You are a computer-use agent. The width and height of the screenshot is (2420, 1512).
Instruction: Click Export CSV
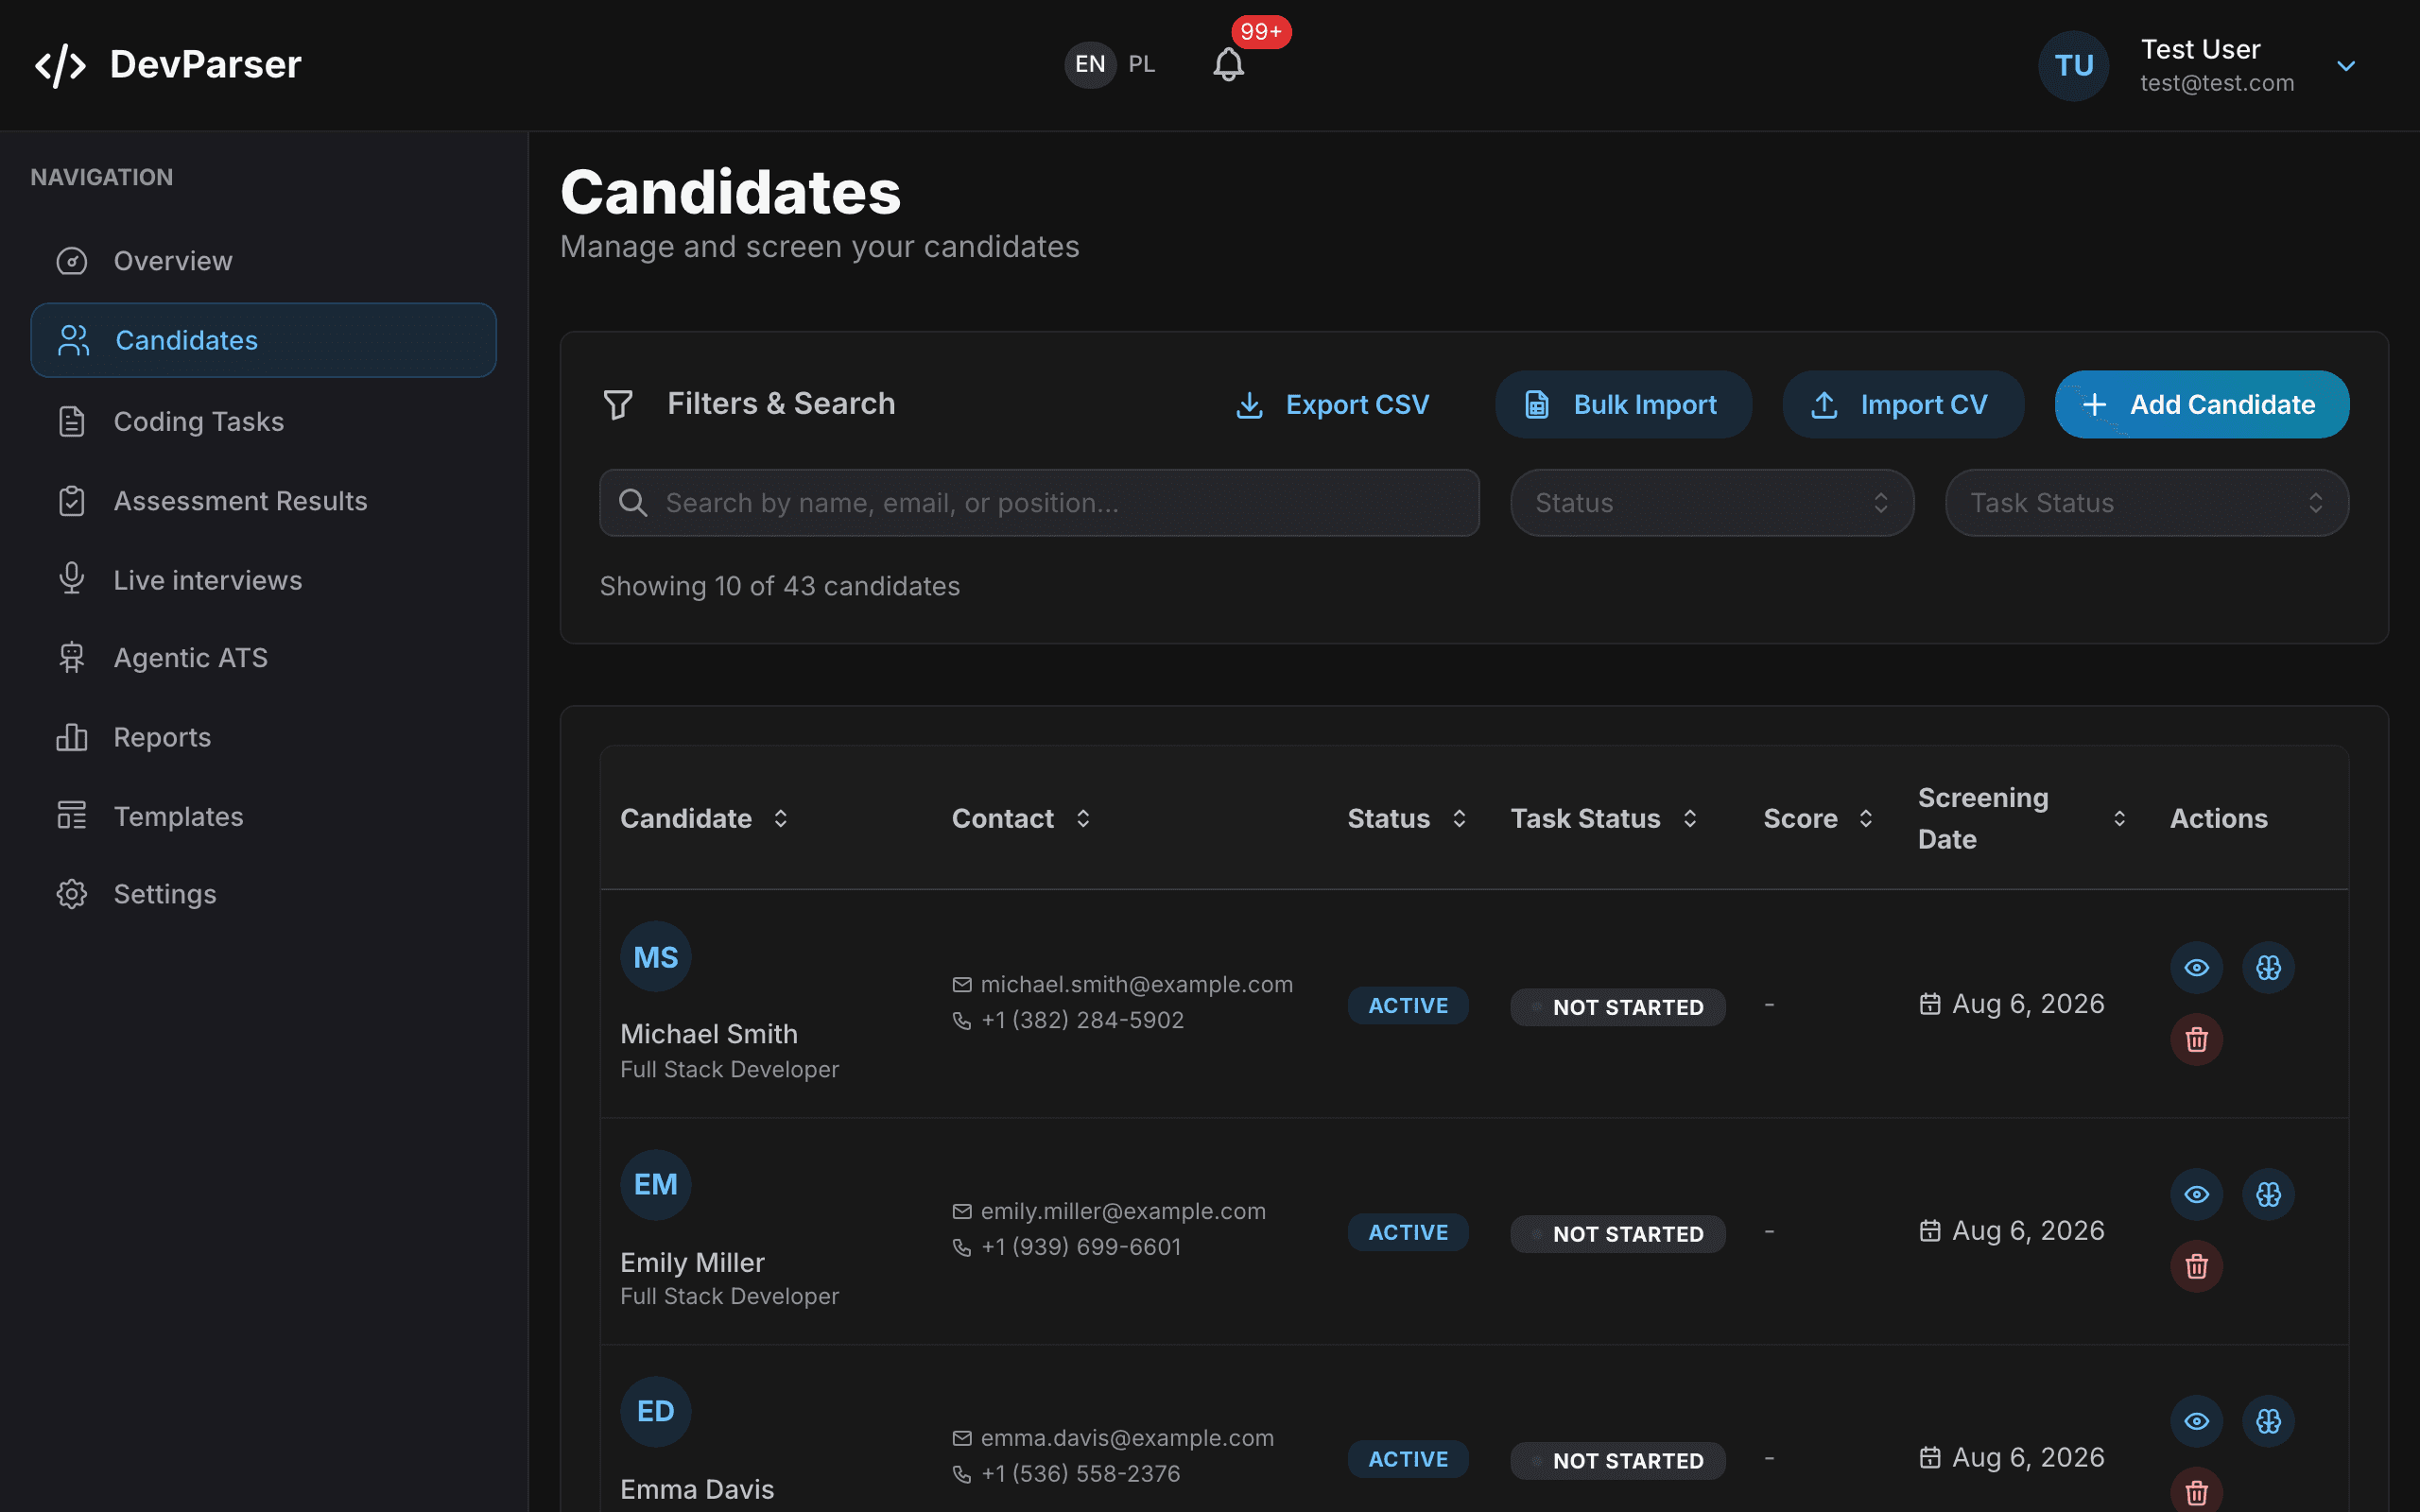[x=1332, y=404]
